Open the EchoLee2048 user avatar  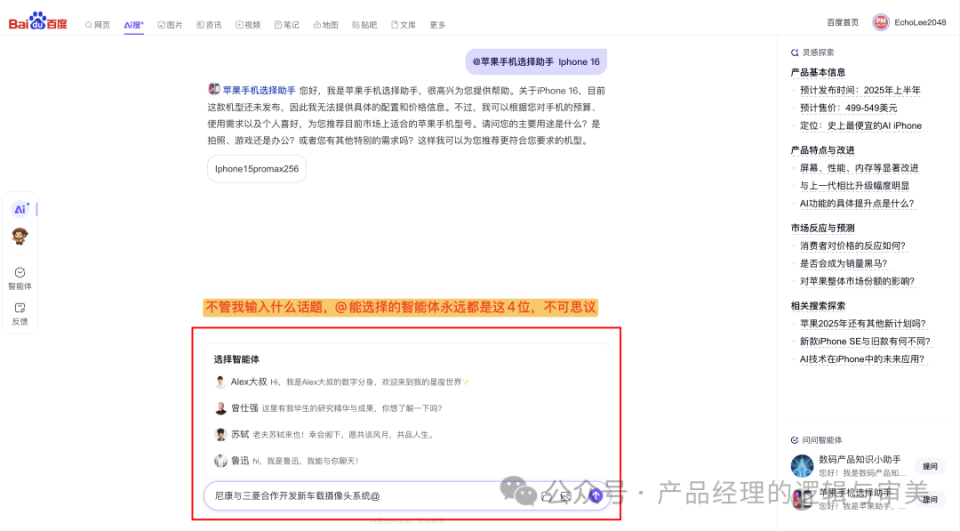tap(880, 22)
